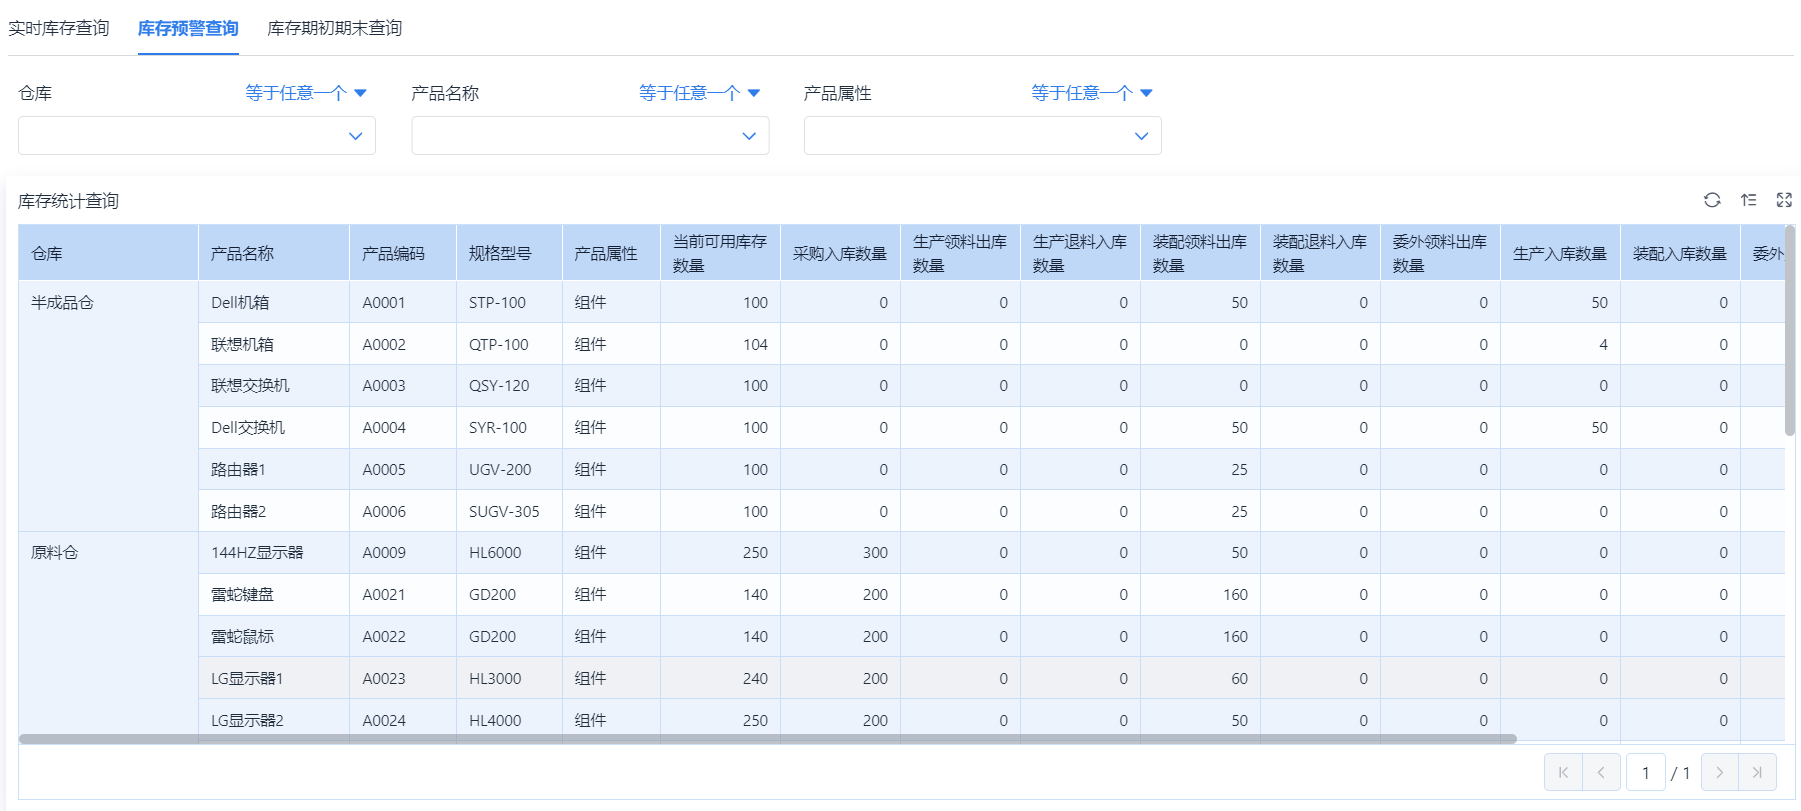This screenshot has width=1801, height=811.
Task: Click product code A0021
Action: [x=403, y=594]
